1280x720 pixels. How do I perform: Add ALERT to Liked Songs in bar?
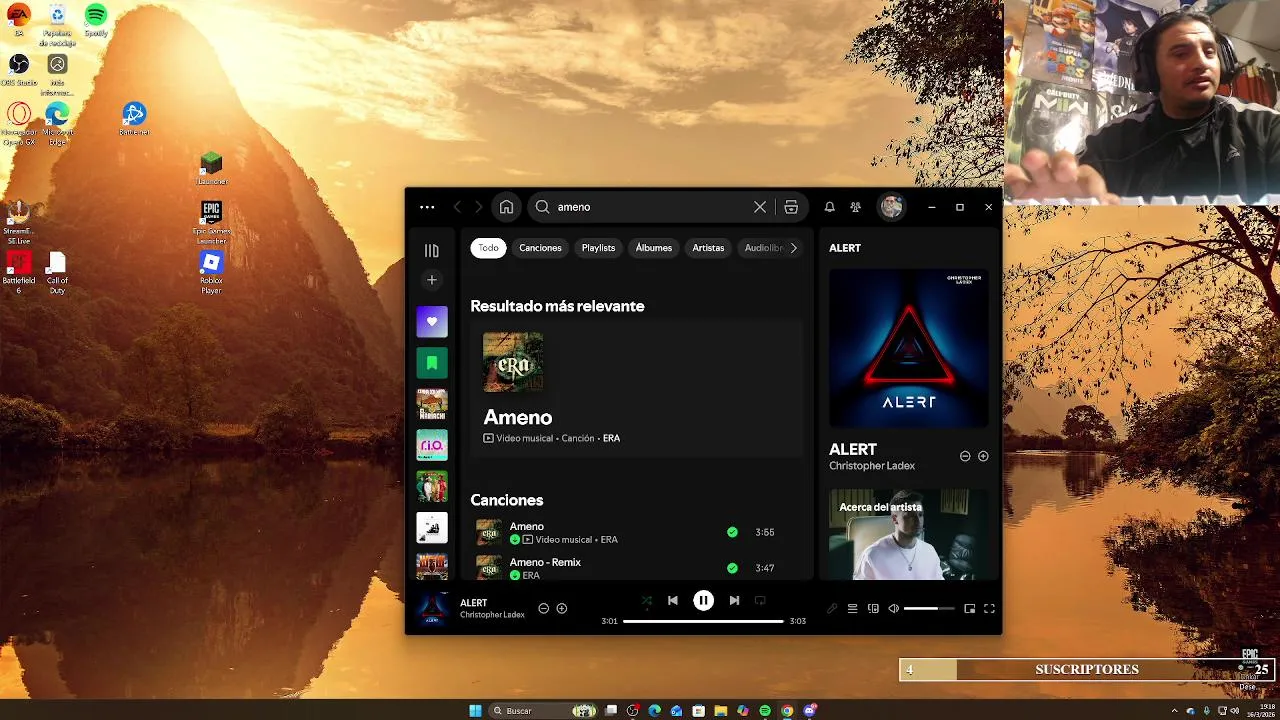pos(561,608)
